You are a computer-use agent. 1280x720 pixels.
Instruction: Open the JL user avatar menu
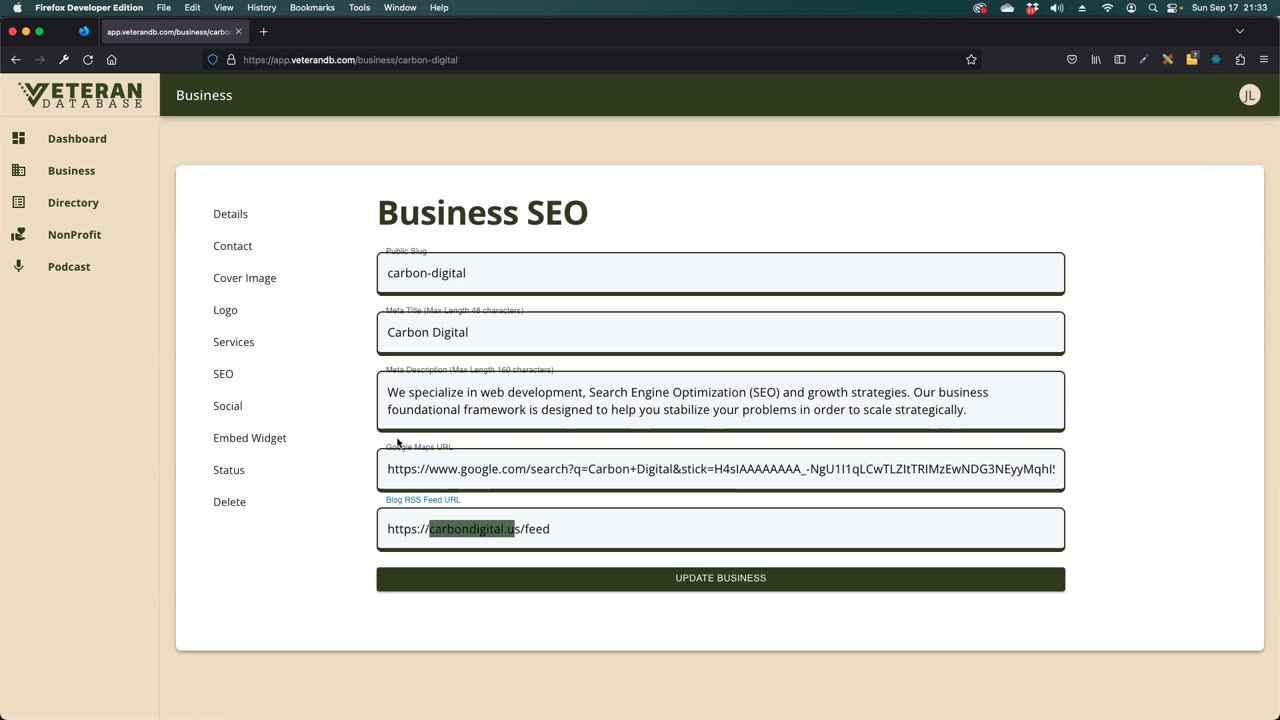click(1249, 95)
